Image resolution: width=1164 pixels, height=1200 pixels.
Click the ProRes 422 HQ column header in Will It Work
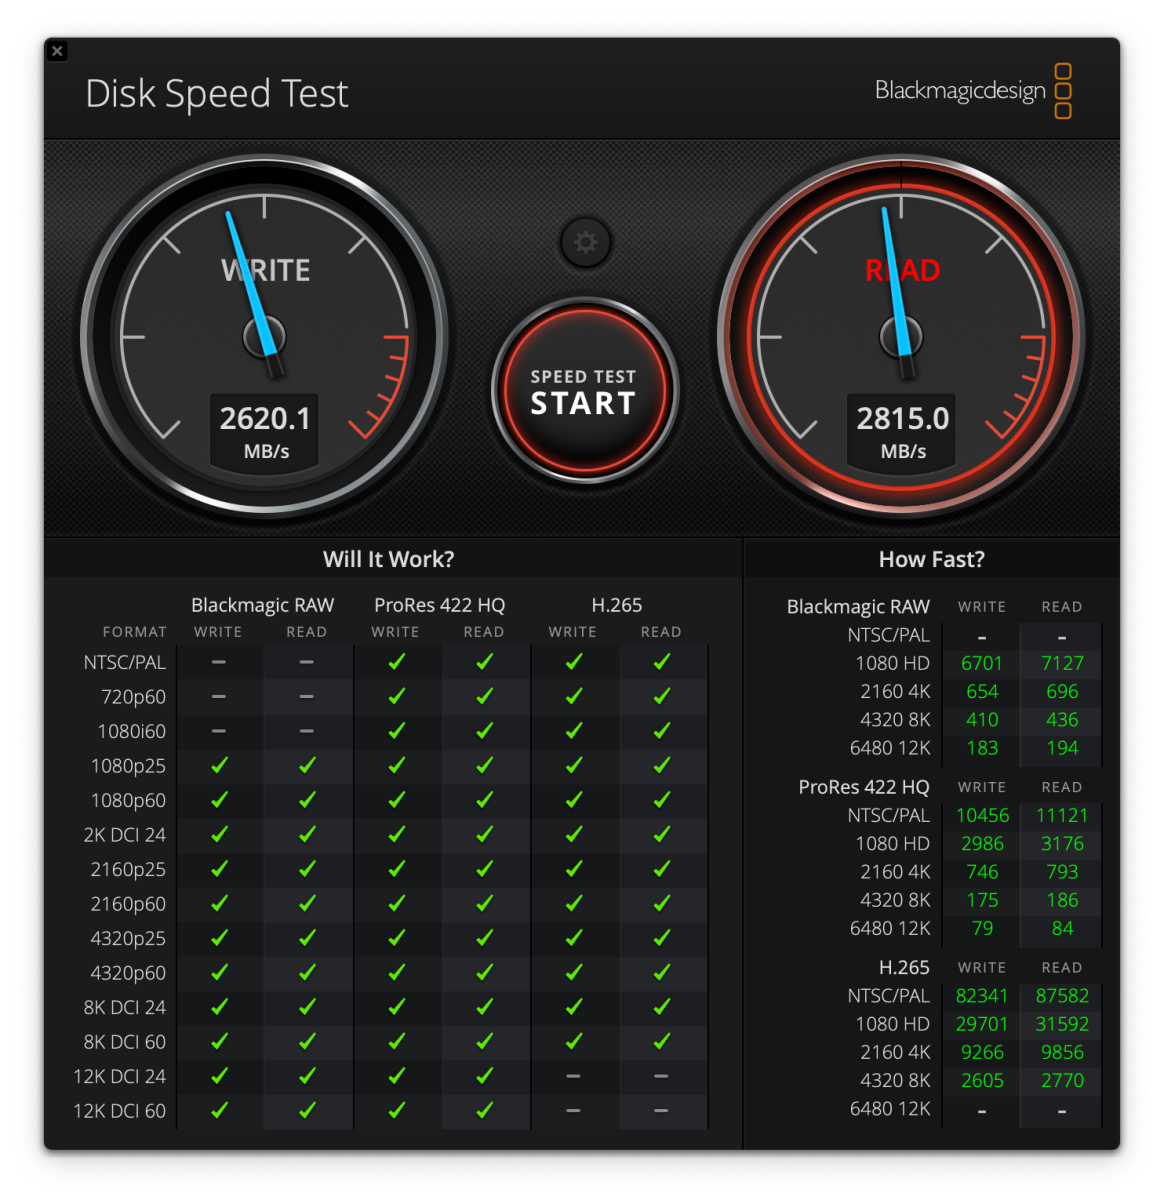click(440, 605)
